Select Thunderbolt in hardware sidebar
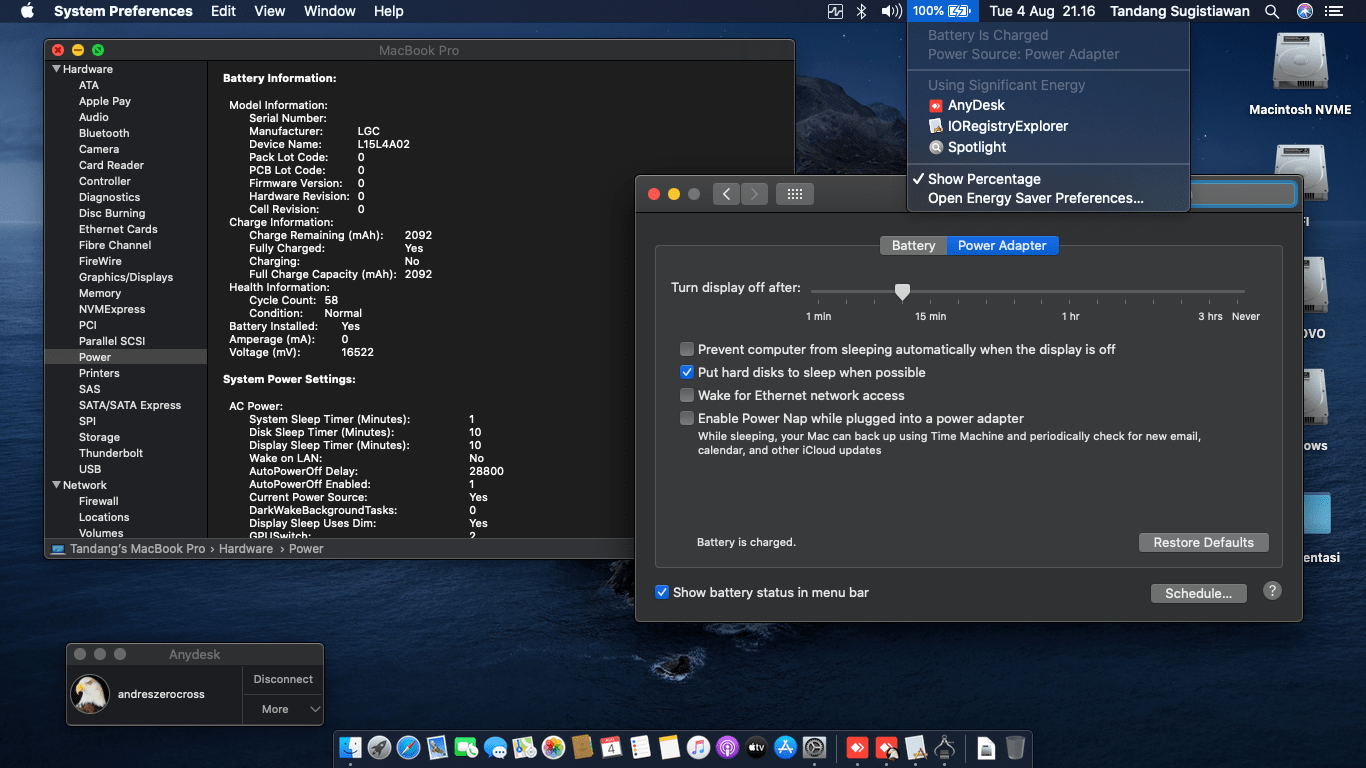This screenshot has height=768, width=1366. coord(111,453)
